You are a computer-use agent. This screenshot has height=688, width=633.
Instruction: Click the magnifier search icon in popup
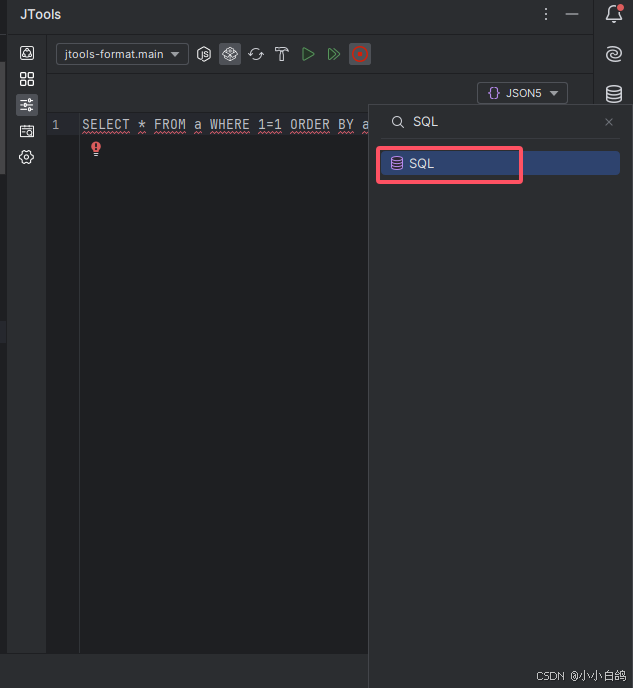click(x=397, y=122)
